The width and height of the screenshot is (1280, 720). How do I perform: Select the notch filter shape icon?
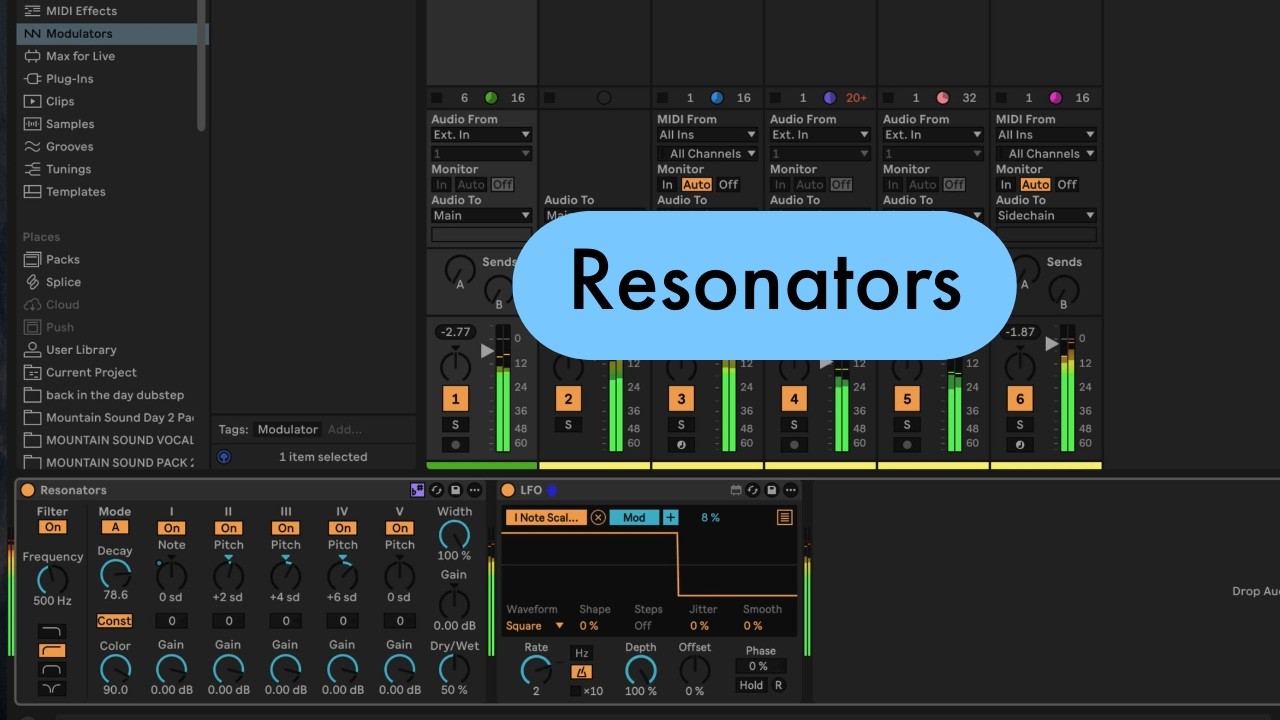[52, 688]
